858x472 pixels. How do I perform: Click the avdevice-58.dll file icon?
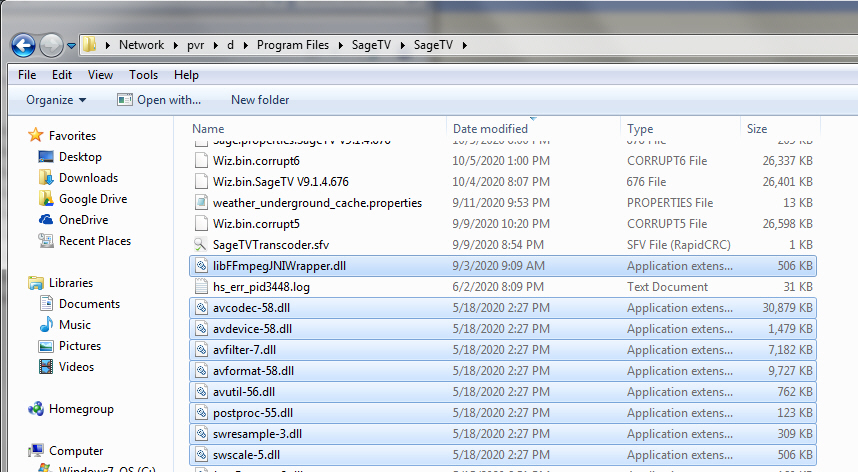click(x=201, y=329)
